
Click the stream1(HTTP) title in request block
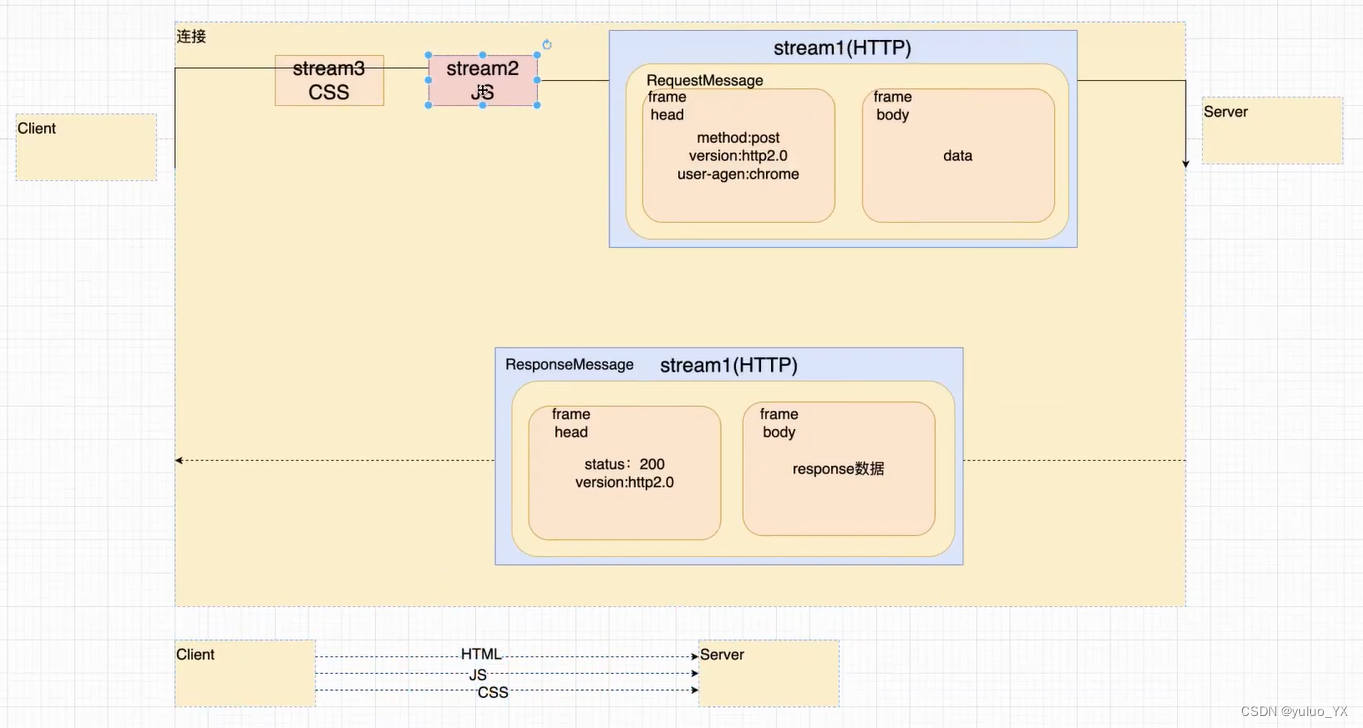tap(842, 48)
